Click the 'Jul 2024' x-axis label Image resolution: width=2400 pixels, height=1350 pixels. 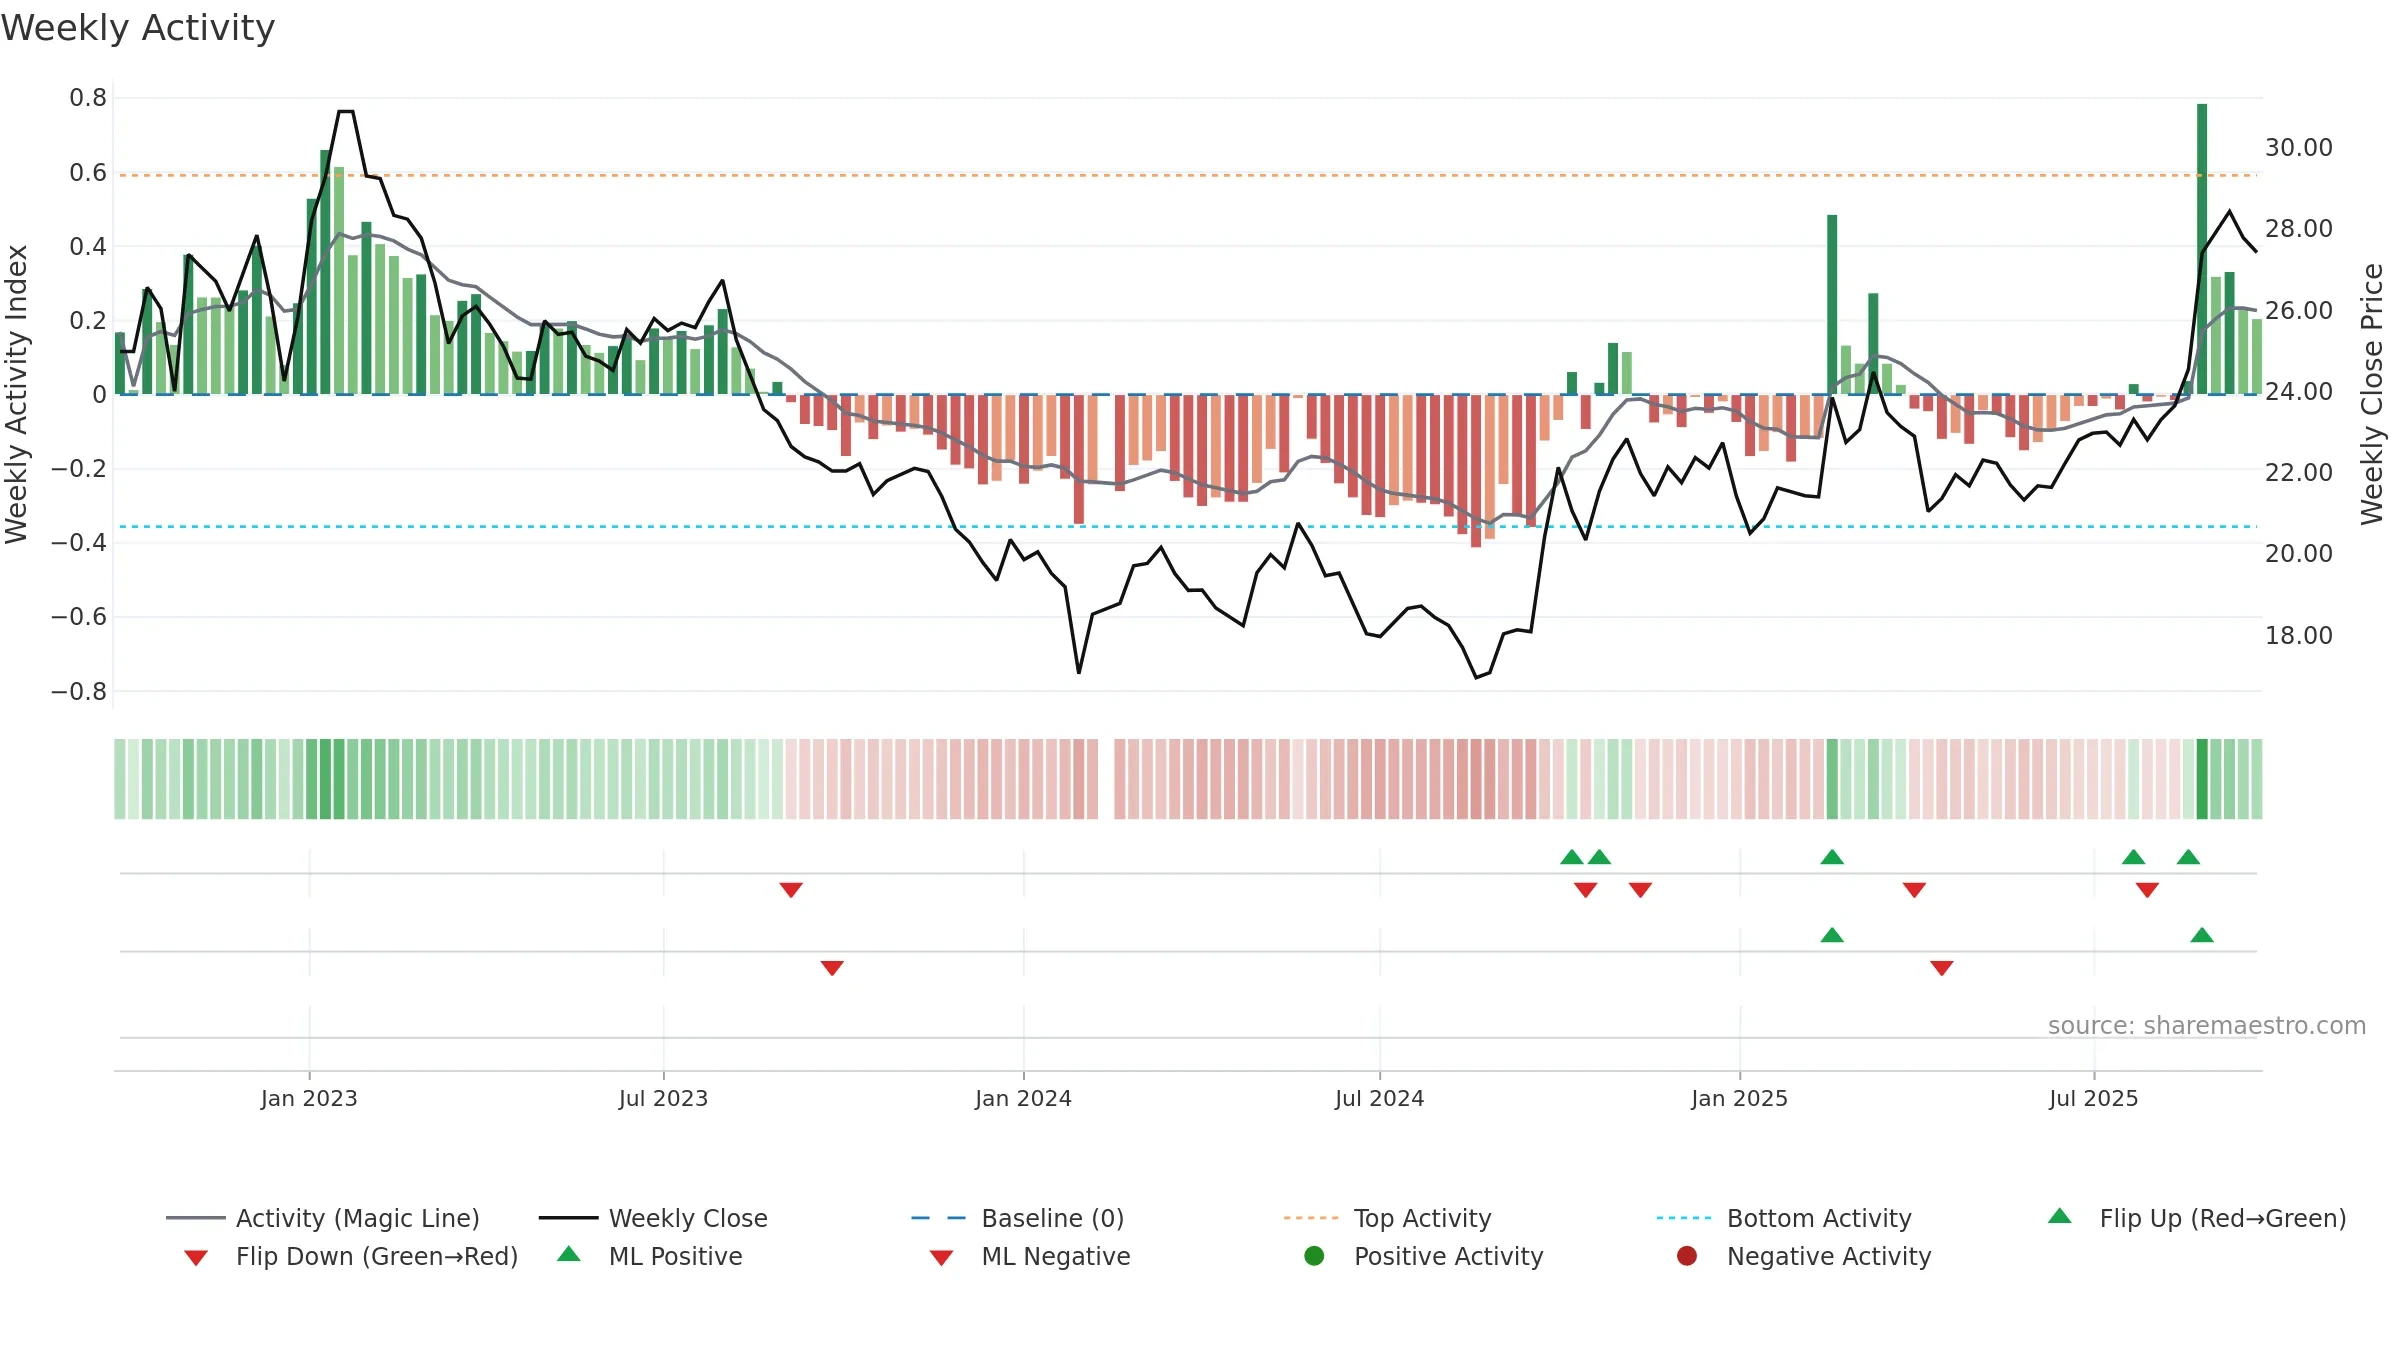(x=1380, y=1098)
